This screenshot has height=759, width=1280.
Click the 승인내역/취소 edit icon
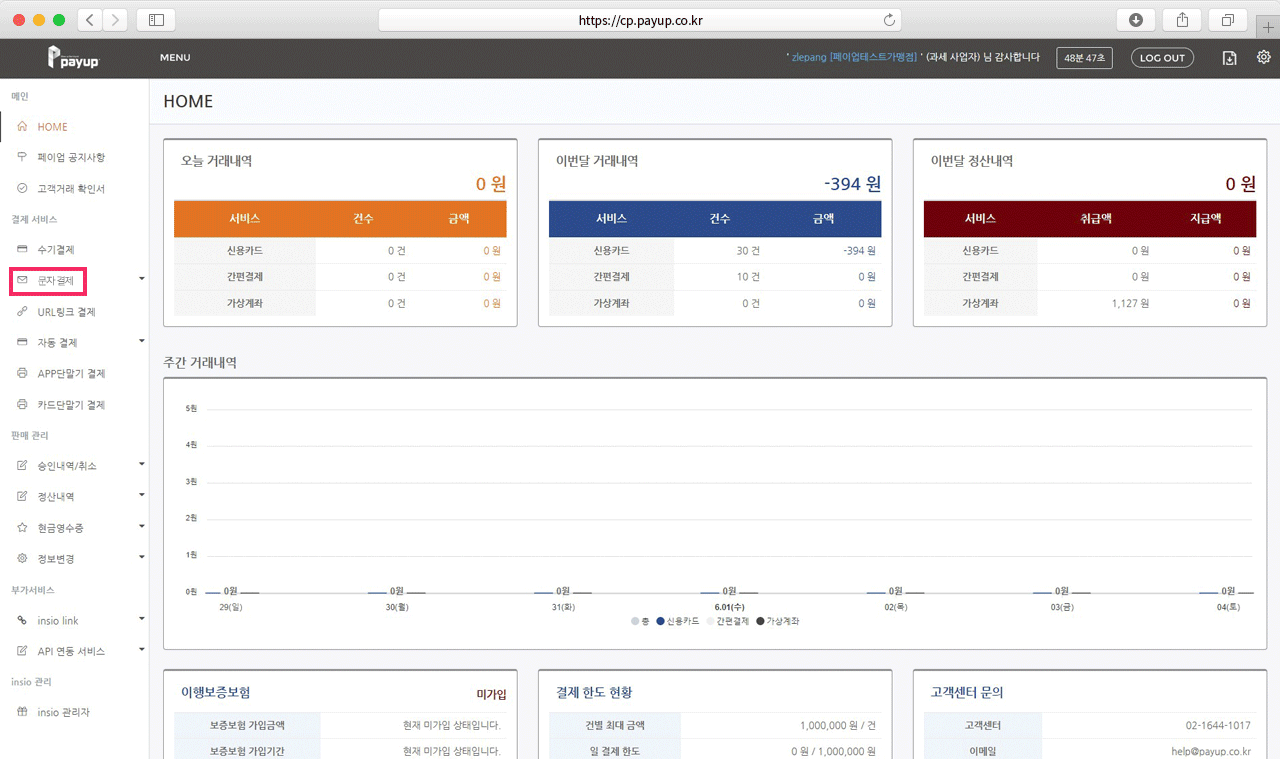(x=22, y=466)
